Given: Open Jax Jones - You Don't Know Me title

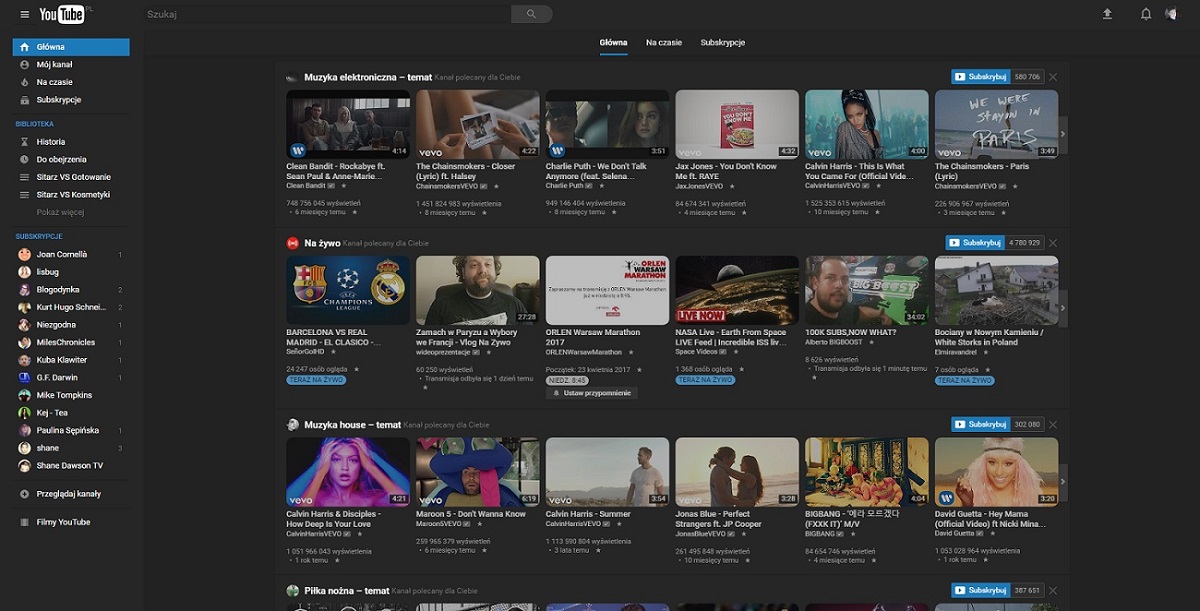Looking at the screenshot, I should (726, 171).
